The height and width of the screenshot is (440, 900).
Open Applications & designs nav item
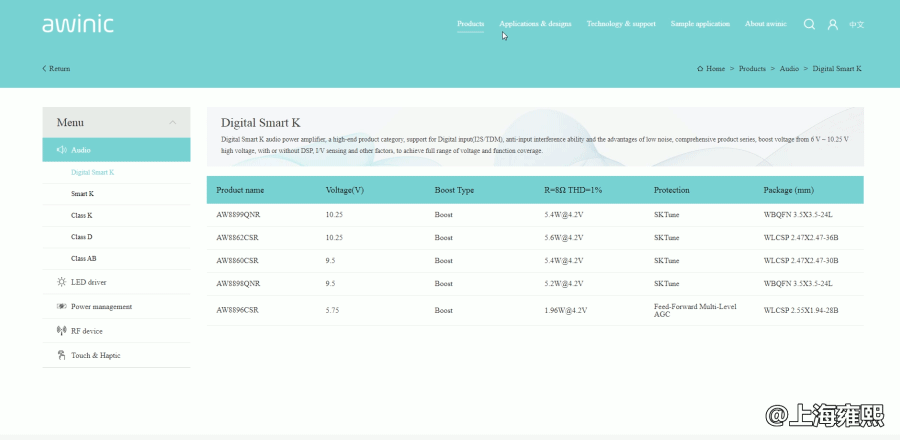click(x=535, y=24)
